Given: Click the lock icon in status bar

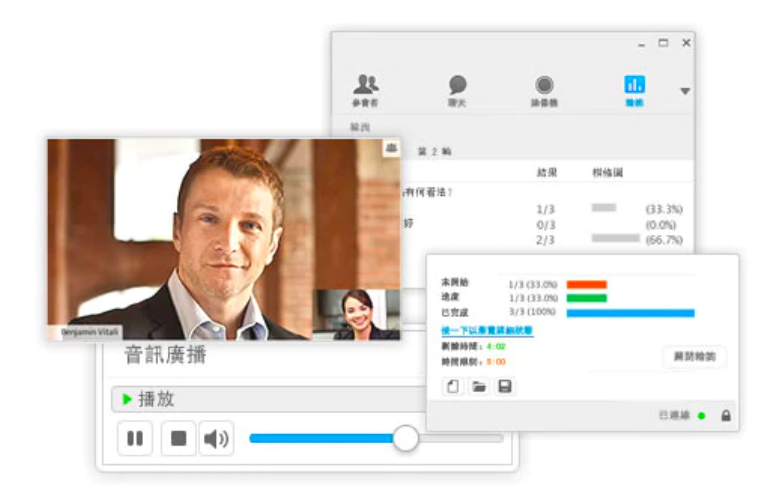Looking at the screenshot, I should (x=725, y=415).
